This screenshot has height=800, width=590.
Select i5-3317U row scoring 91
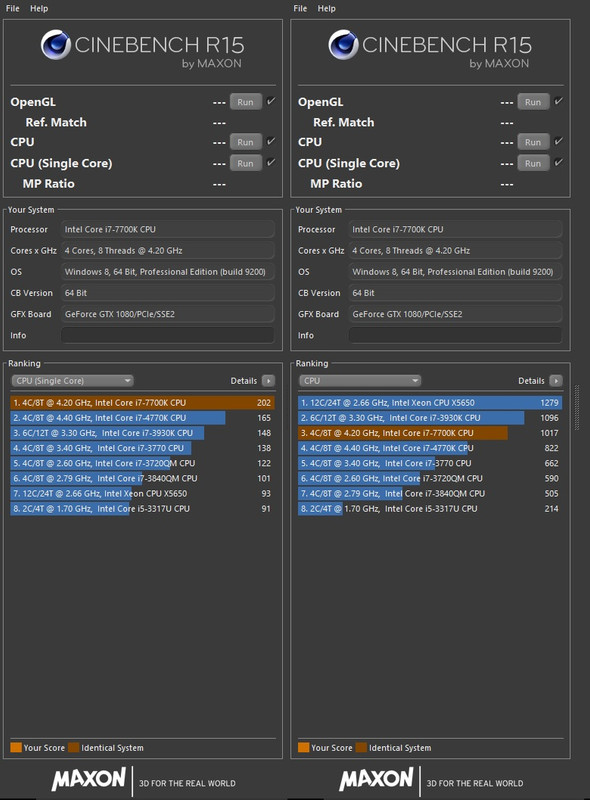(142, 509)
